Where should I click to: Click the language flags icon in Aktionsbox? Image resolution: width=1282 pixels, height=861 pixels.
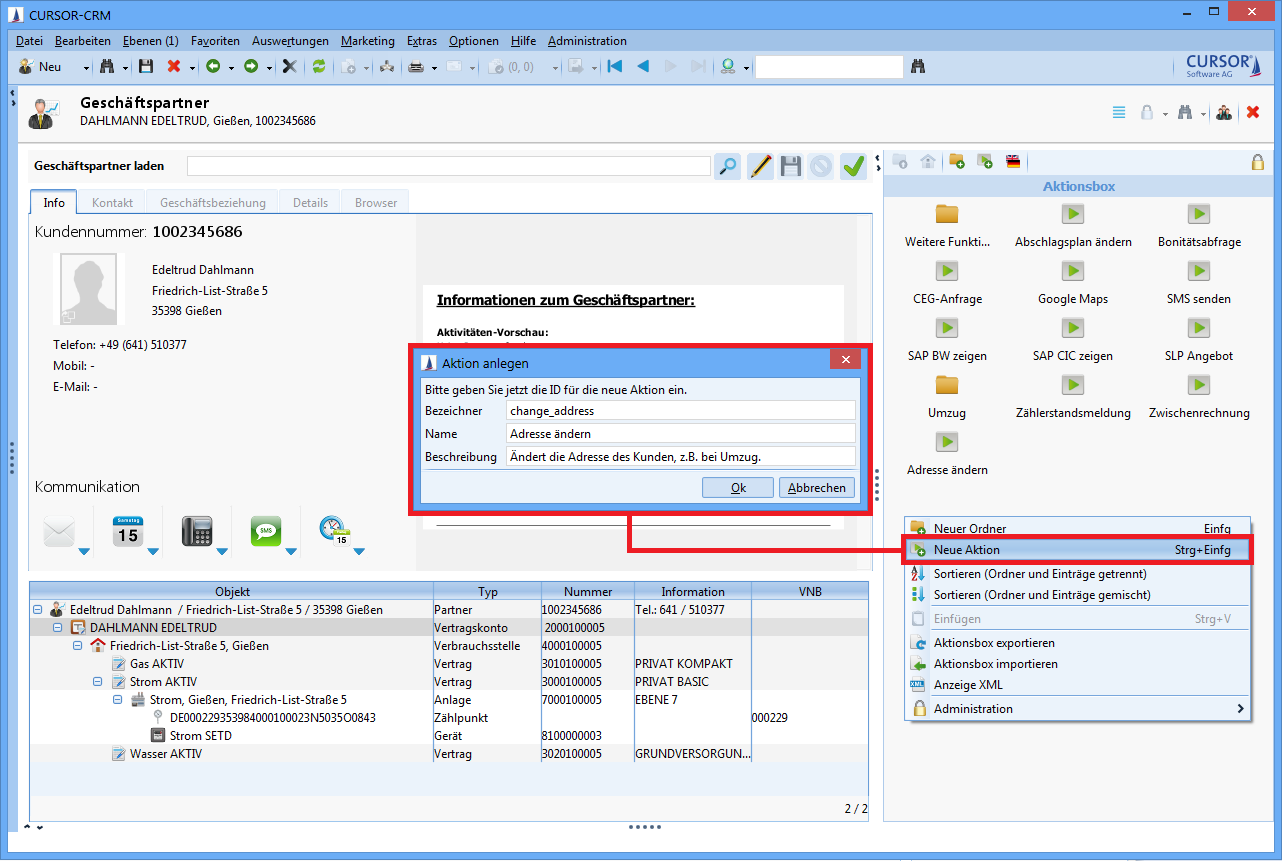1013,161
